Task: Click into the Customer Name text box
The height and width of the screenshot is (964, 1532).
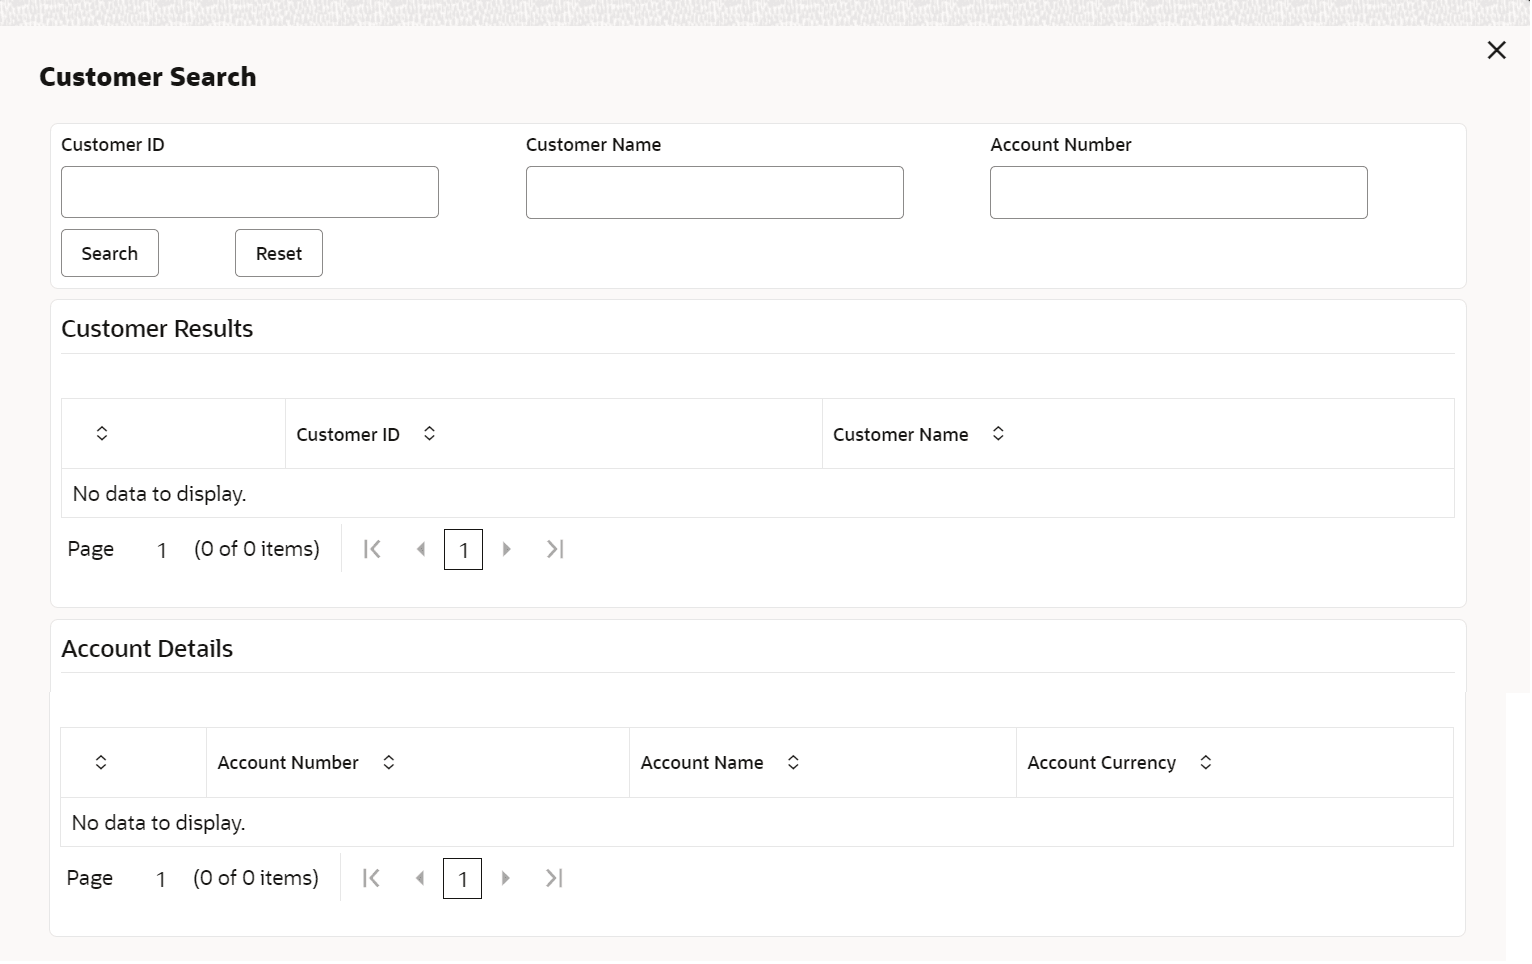Action: 714,192
